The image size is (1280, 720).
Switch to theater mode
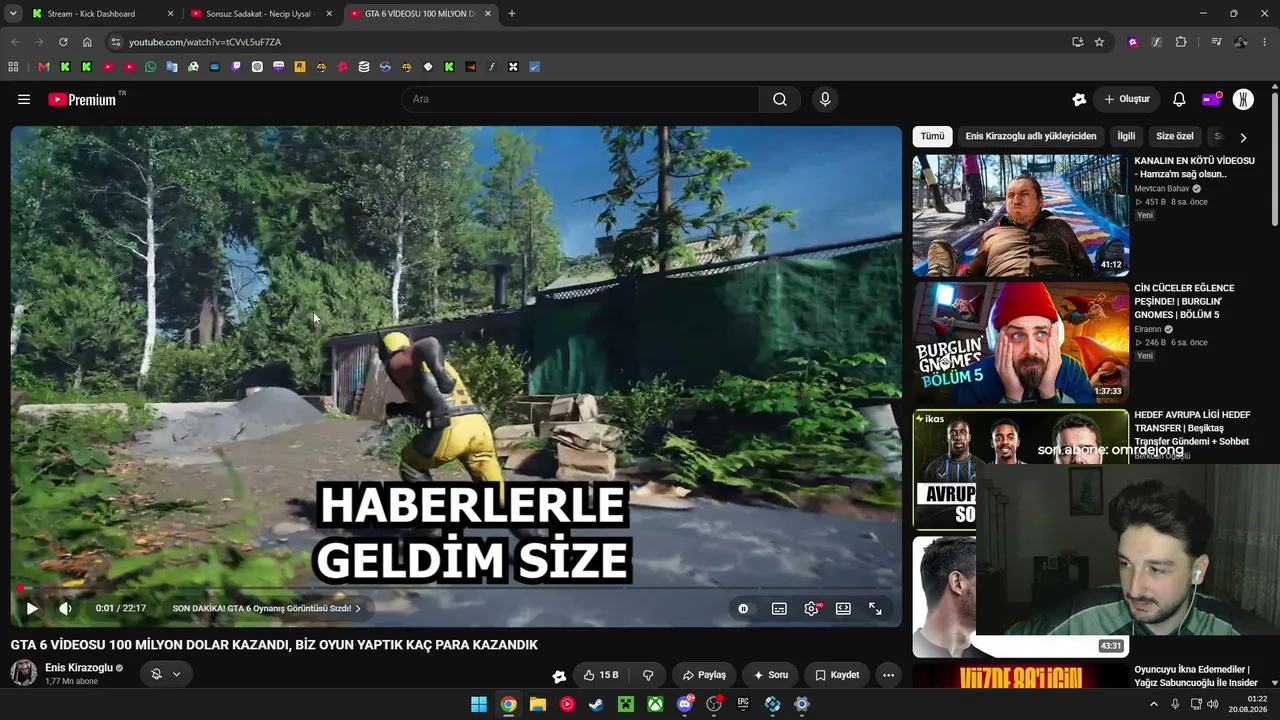843,608
